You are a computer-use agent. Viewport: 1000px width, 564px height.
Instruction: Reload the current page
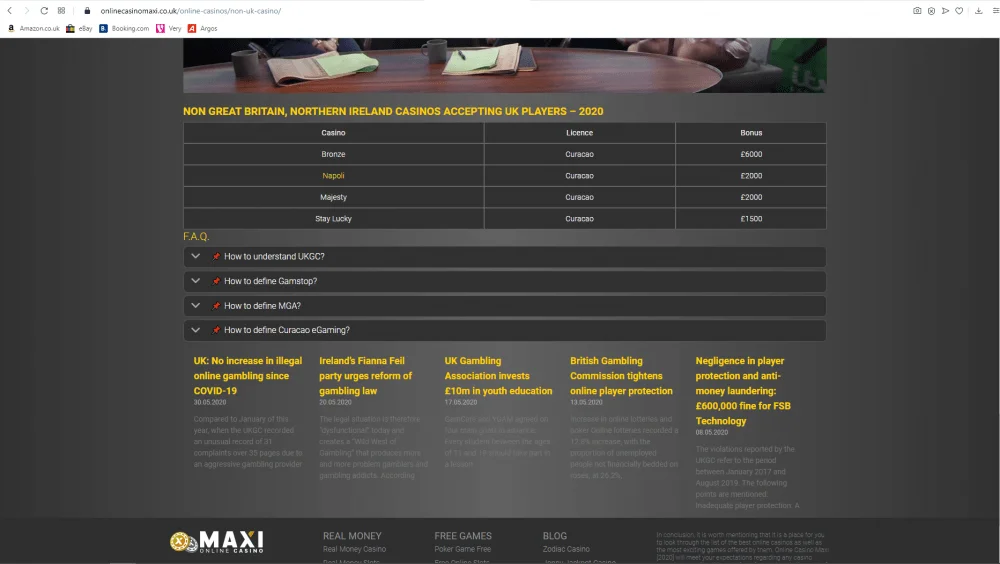(x=44, y=11)
